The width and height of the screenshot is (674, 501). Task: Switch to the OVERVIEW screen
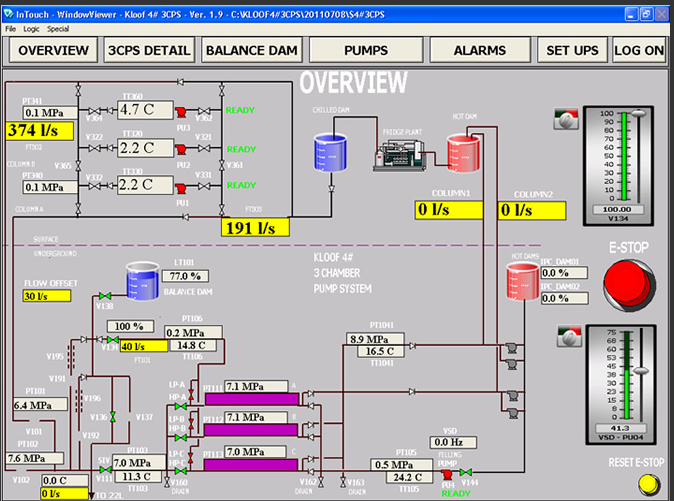(53, 50)
